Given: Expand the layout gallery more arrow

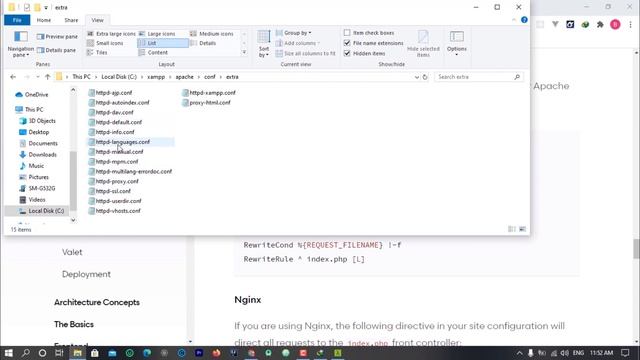Looking at the screenshot, I should (x=244, y=53).
